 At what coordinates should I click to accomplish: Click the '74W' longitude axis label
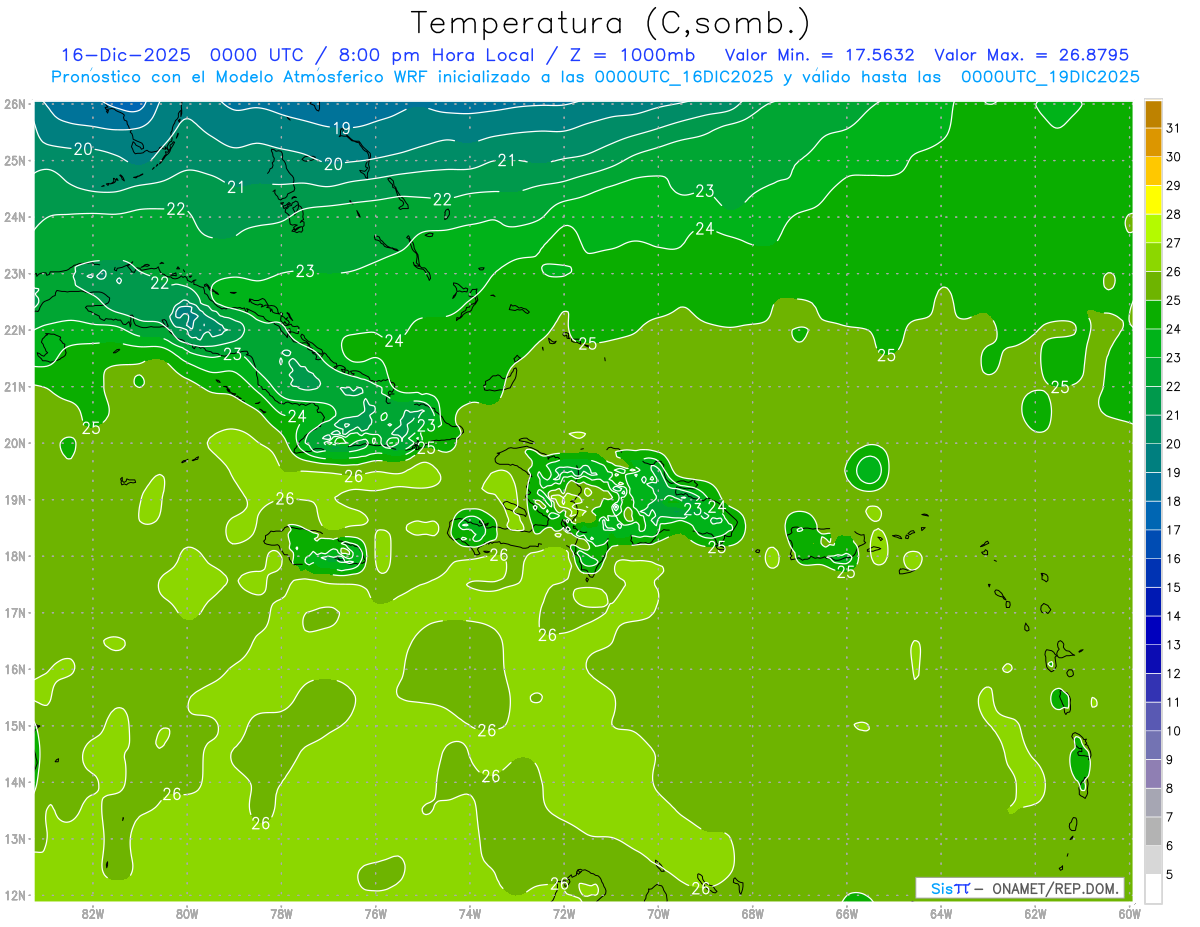469,912
